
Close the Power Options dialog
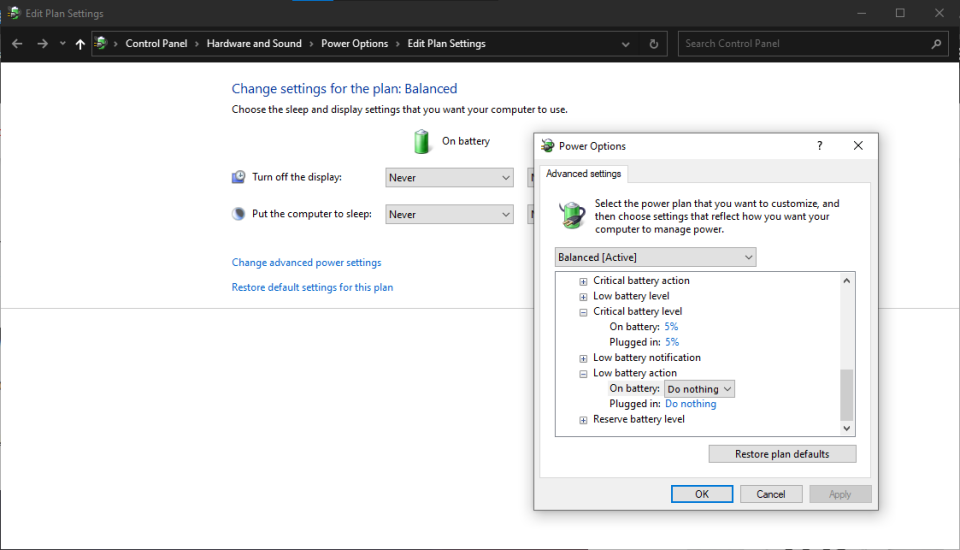click(x=858, y=146)
